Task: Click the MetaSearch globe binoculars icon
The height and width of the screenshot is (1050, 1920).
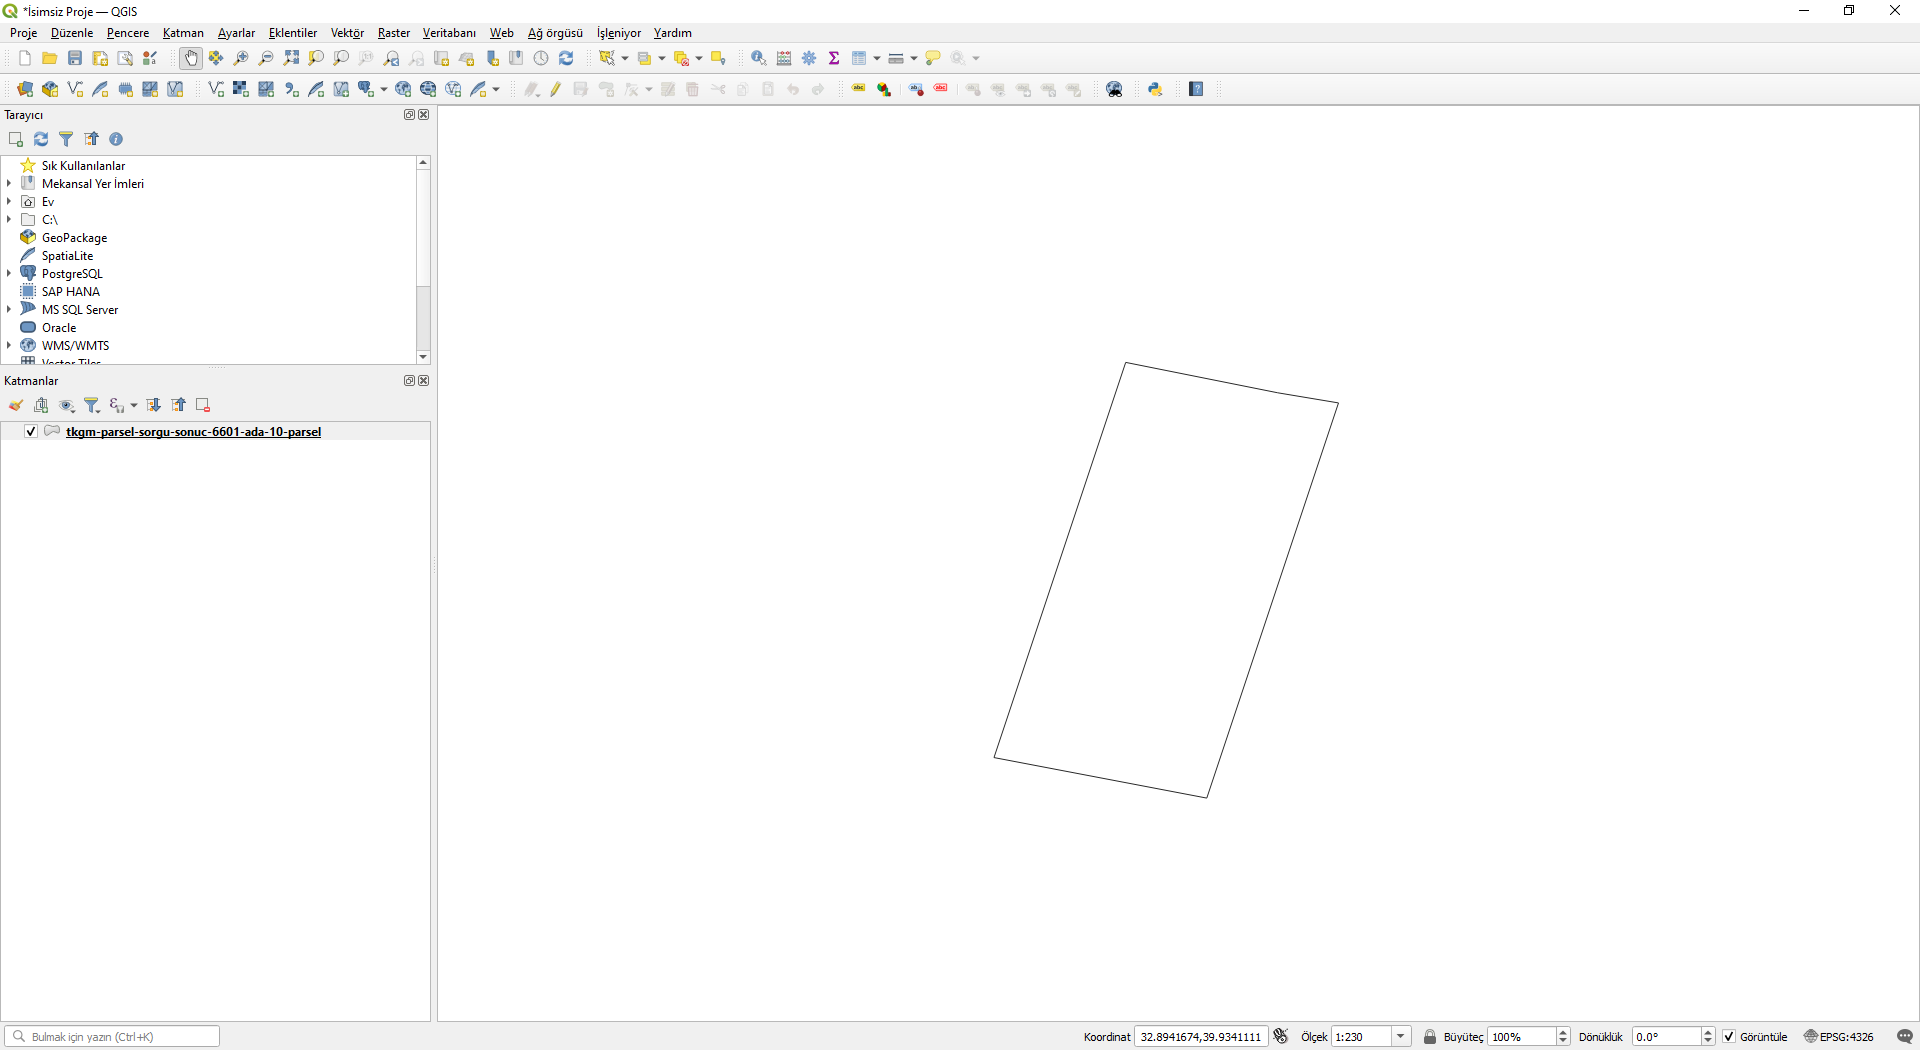Action: tap(1114, 89)
